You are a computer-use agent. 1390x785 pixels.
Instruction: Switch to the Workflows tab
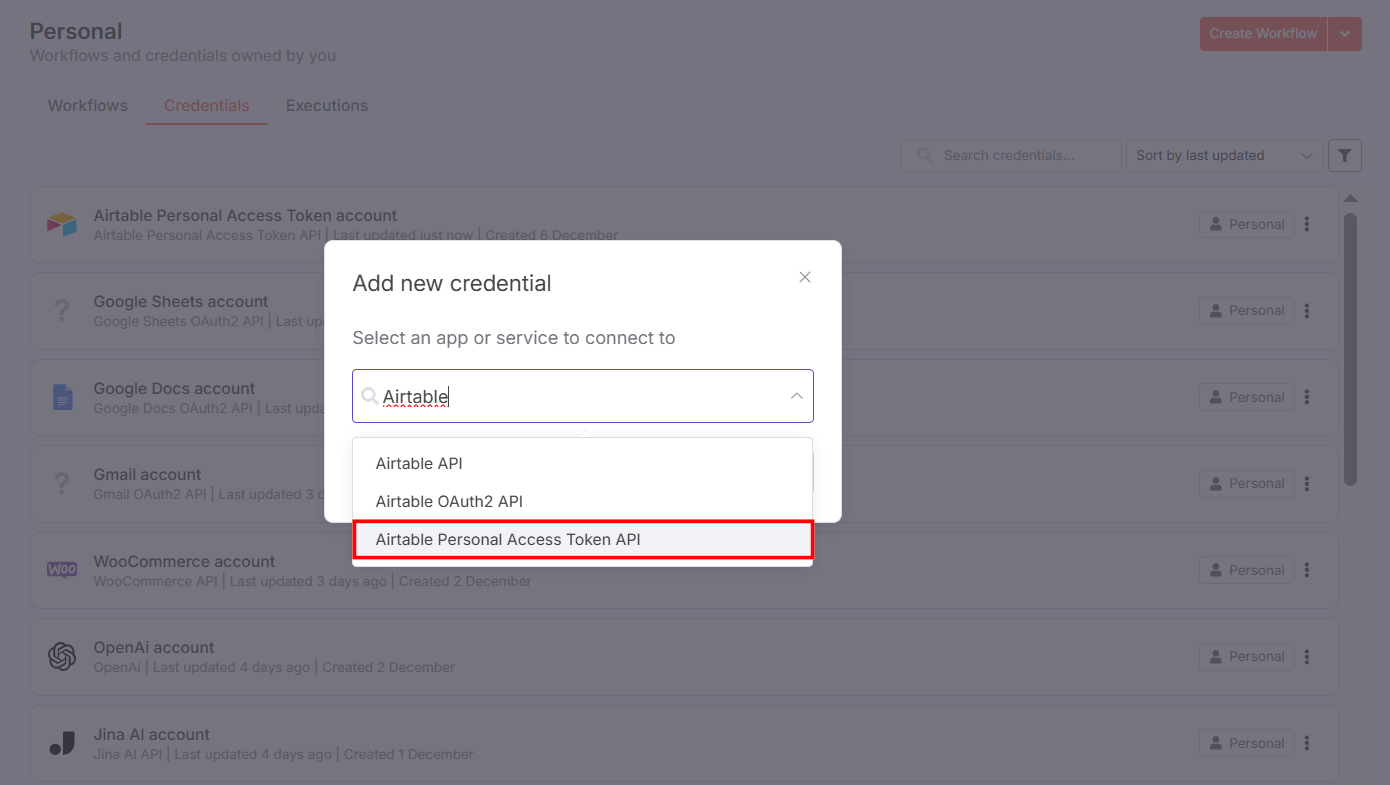click(88, 105)
